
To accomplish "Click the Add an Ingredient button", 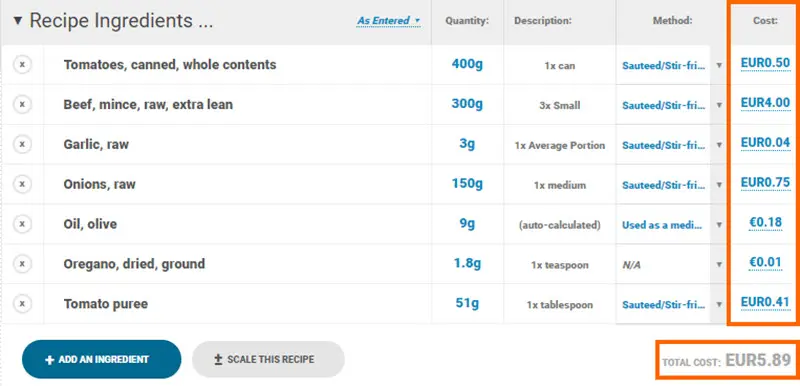I will click(x=102, y=359).
